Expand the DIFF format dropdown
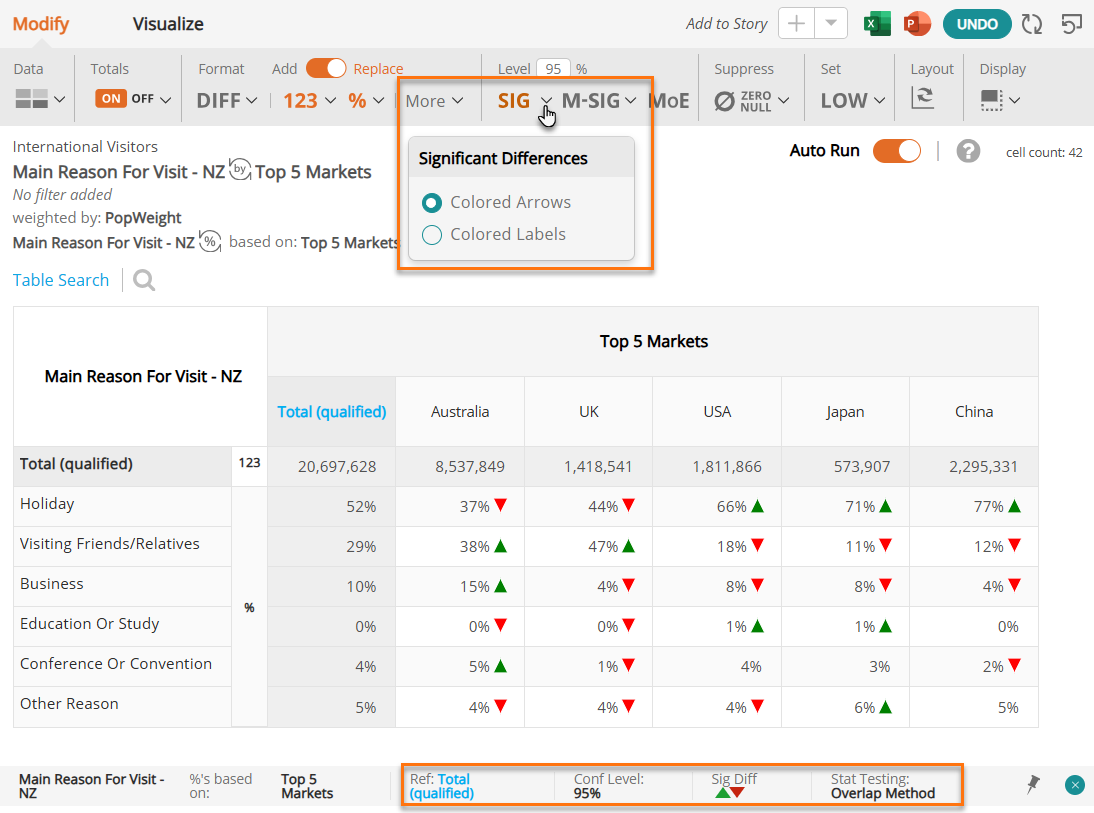 [x=227, y=101]
